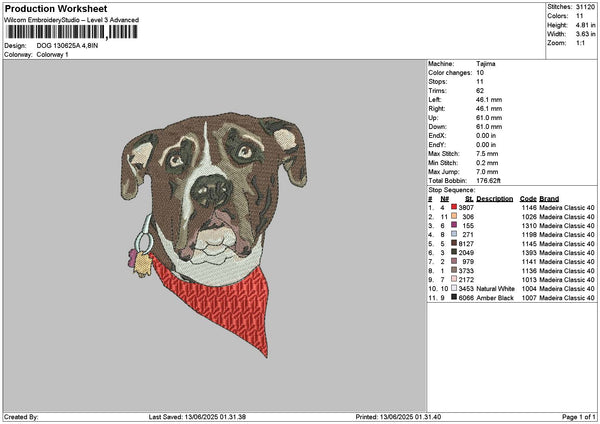
Task: Click the 'Description' column header
Action: tap(494, 199)
